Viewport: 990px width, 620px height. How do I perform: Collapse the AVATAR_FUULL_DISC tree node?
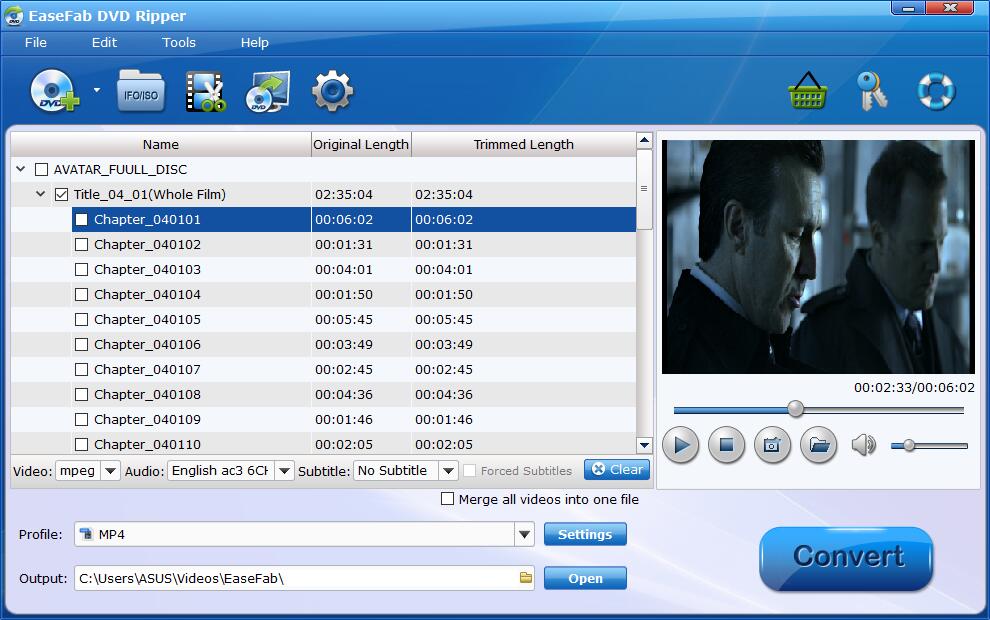tap(20, 169)
